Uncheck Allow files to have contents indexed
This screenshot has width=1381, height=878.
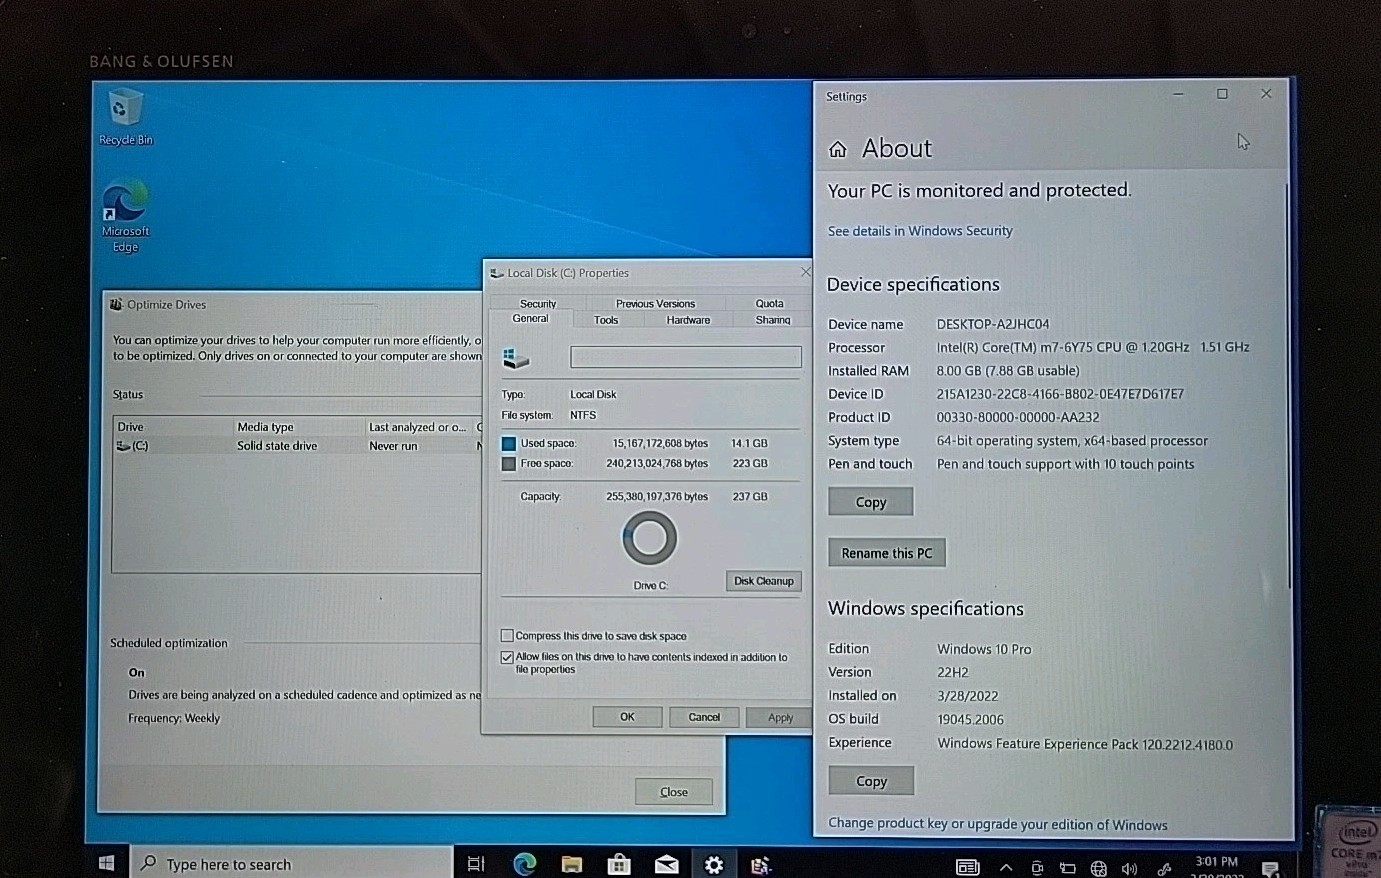coord(507,657)
